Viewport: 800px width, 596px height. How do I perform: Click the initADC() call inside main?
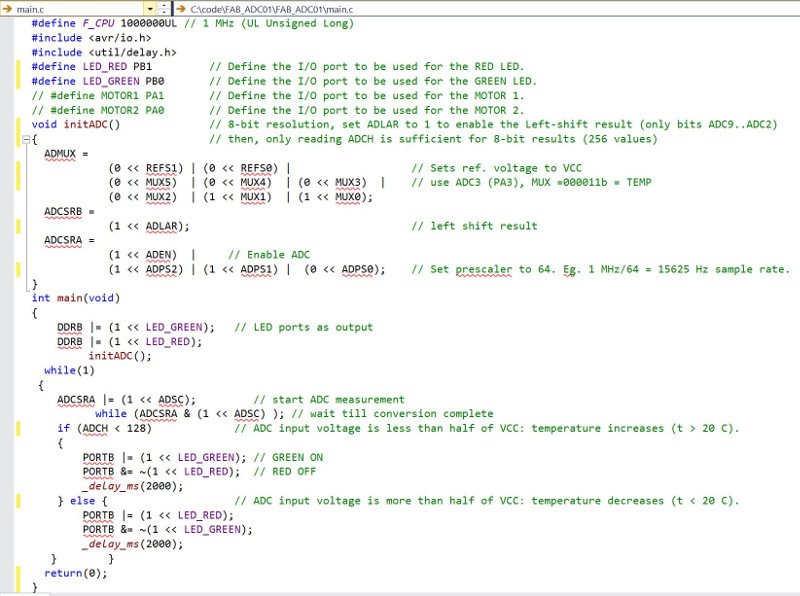120,356
